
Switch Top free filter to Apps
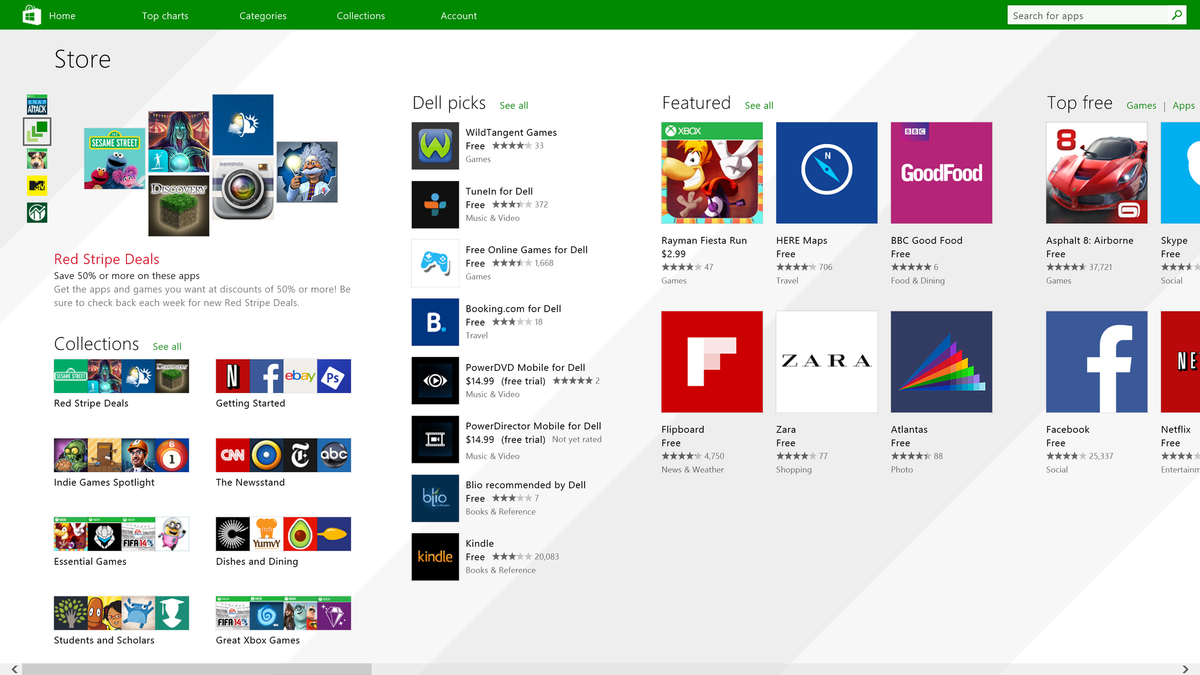coord(1182,104)
